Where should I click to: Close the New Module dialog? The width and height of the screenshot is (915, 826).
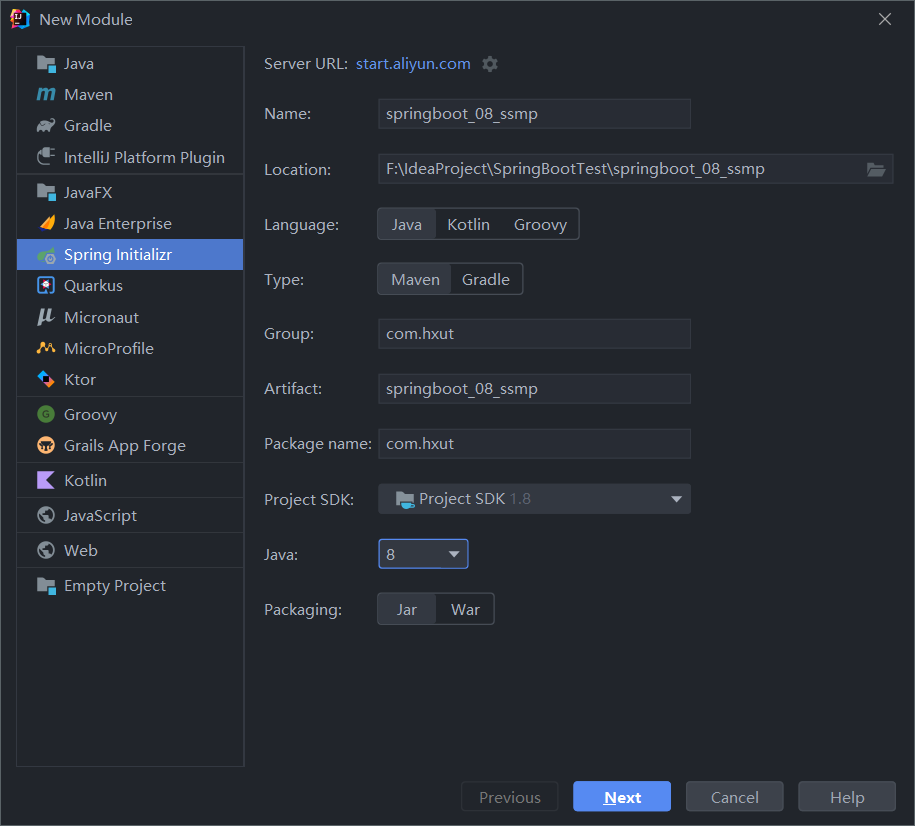885,19
